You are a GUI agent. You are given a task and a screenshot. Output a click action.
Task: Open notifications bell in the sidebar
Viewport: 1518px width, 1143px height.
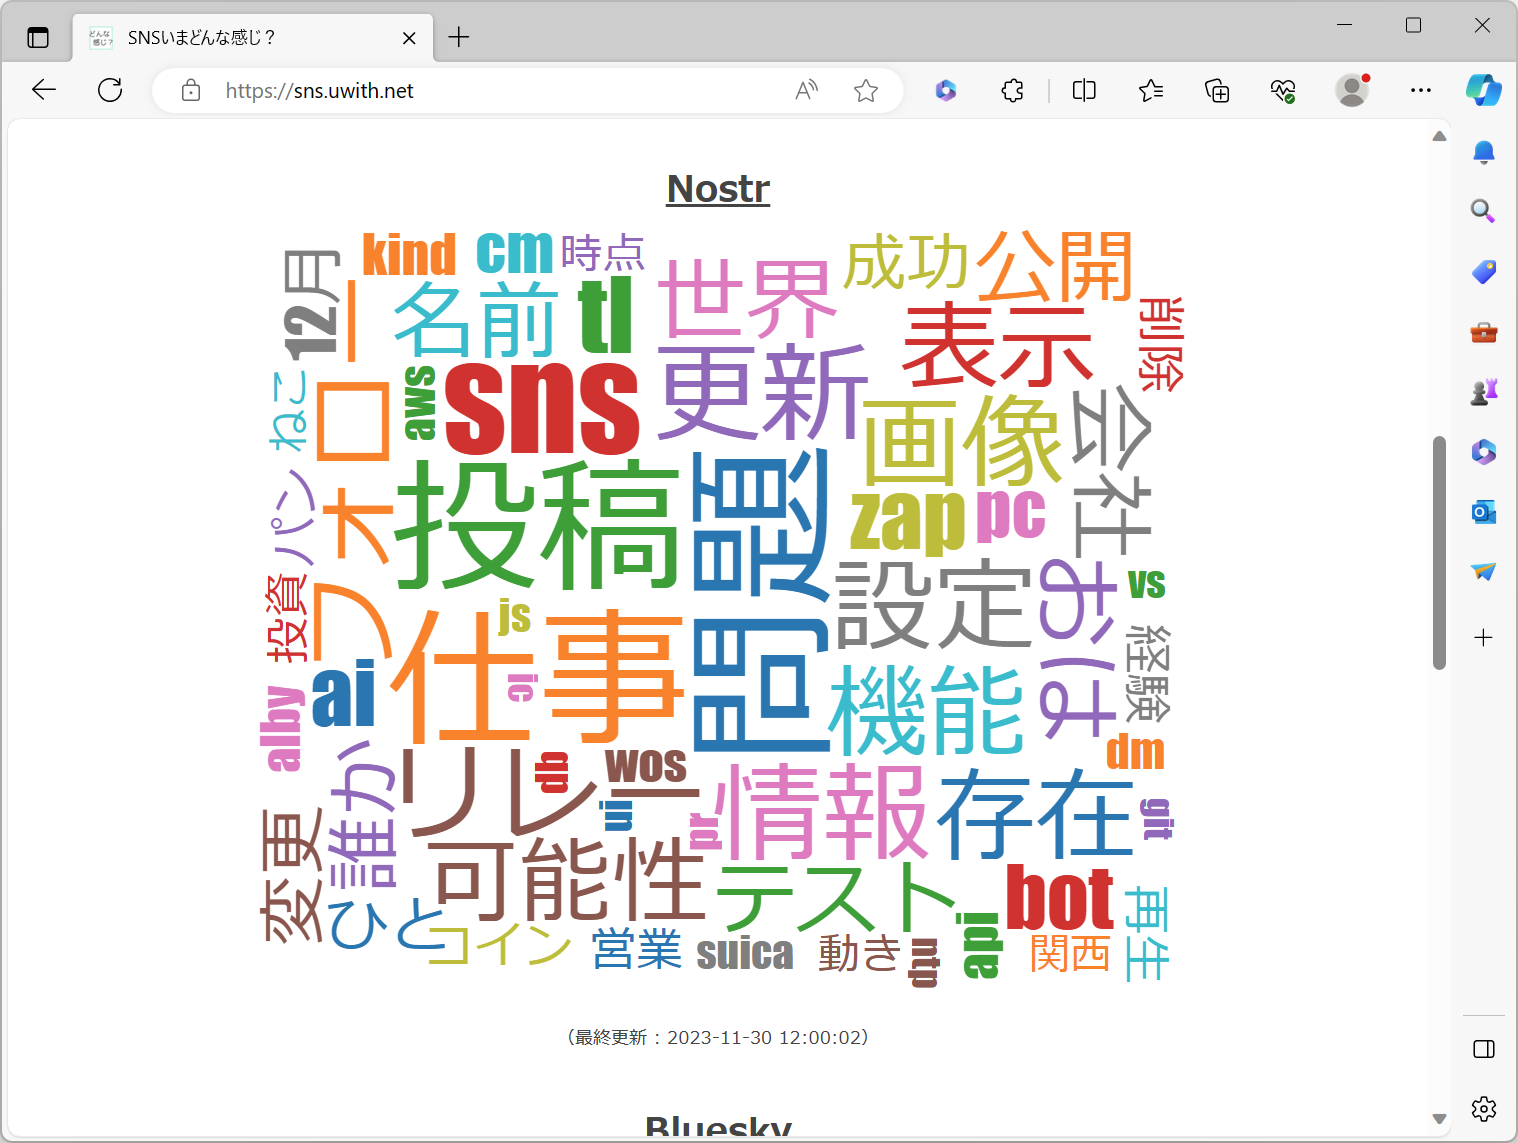(x=1484, y=152)
